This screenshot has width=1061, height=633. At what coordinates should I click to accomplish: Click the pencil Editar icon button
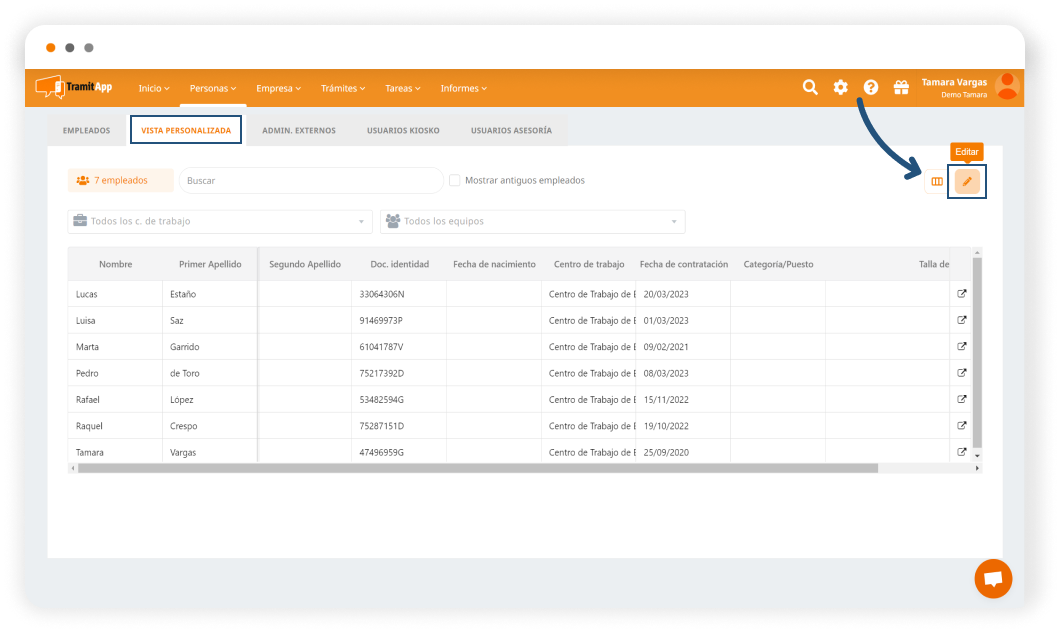click(x=966, y=181)
